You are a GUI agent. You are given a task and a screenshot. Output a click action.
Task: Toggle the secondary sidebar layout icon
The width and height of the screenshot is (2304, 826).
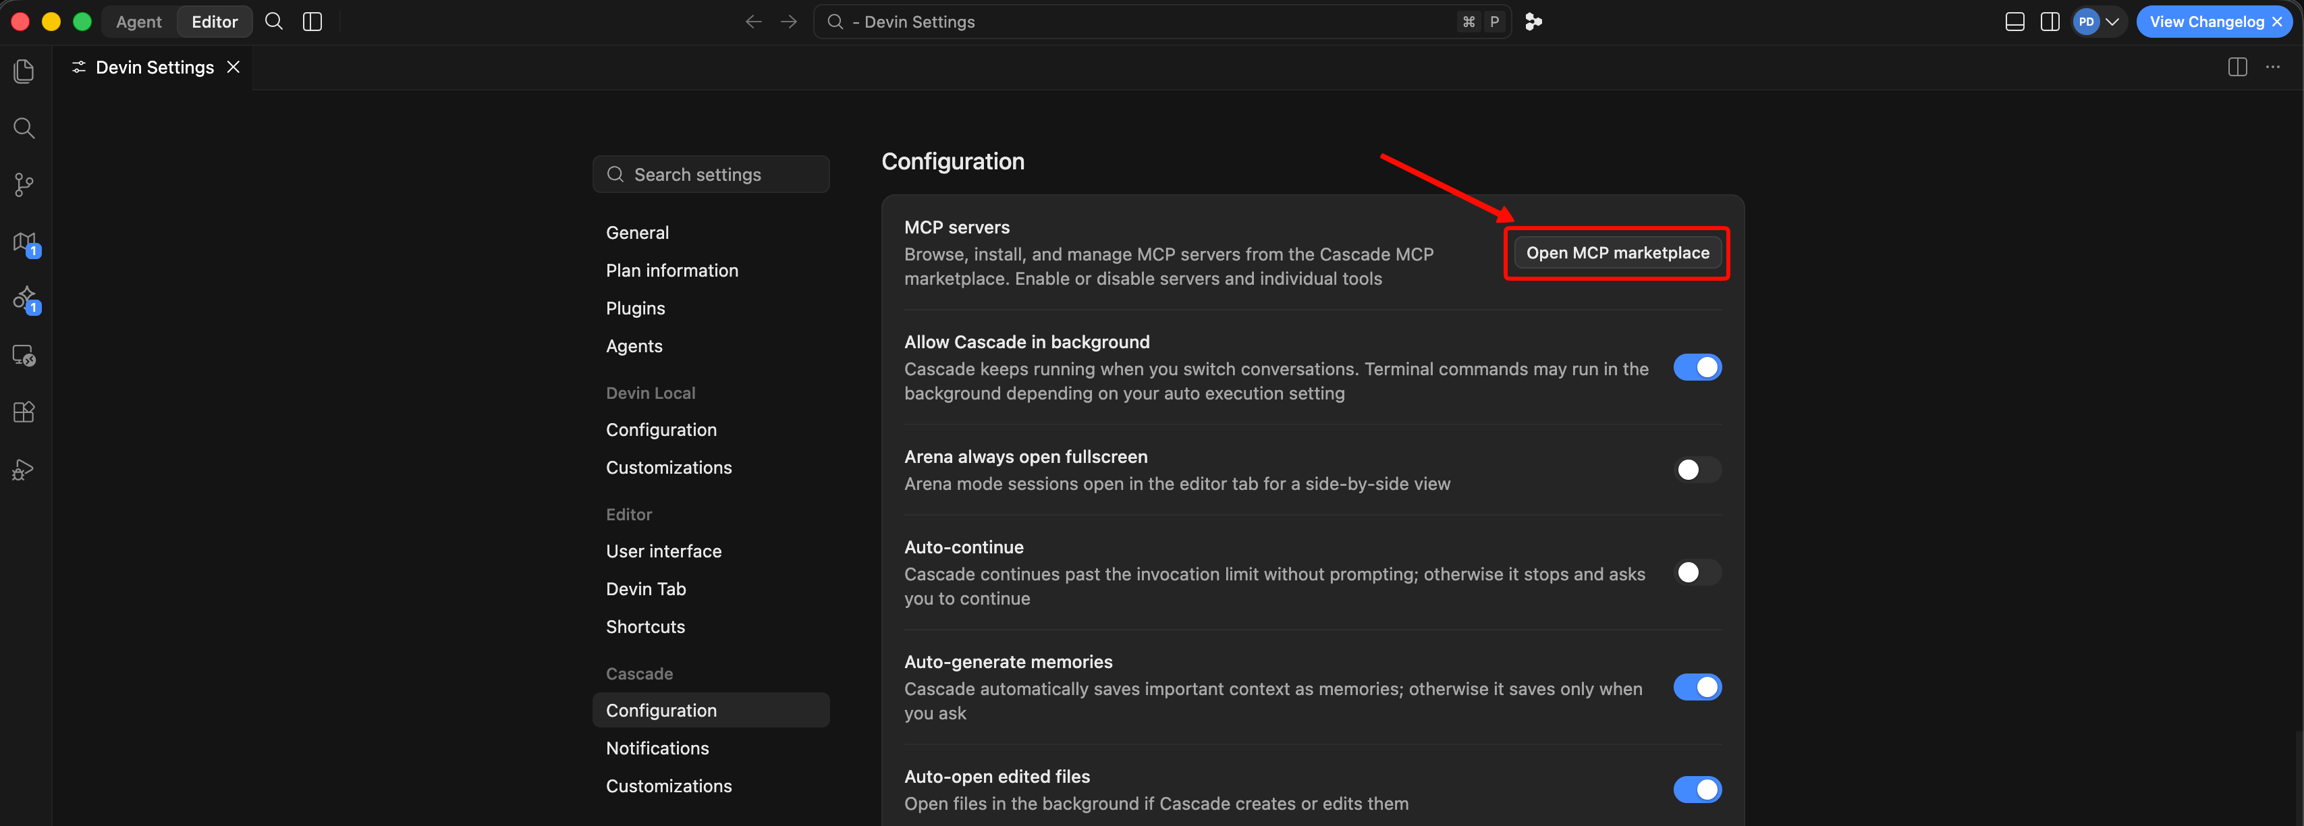click(x=2050, y=21)
